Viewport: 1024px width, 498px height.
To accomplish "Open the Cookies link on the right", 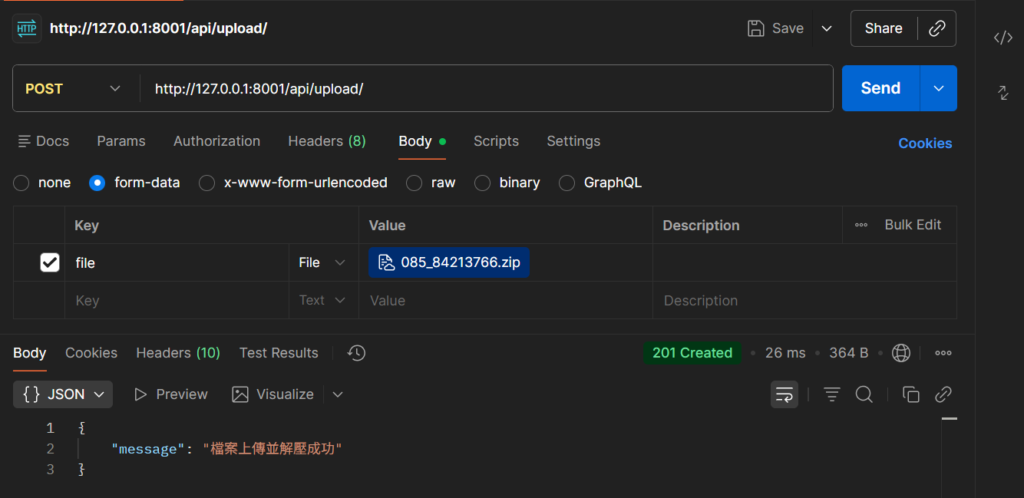I will coord(924,143).
